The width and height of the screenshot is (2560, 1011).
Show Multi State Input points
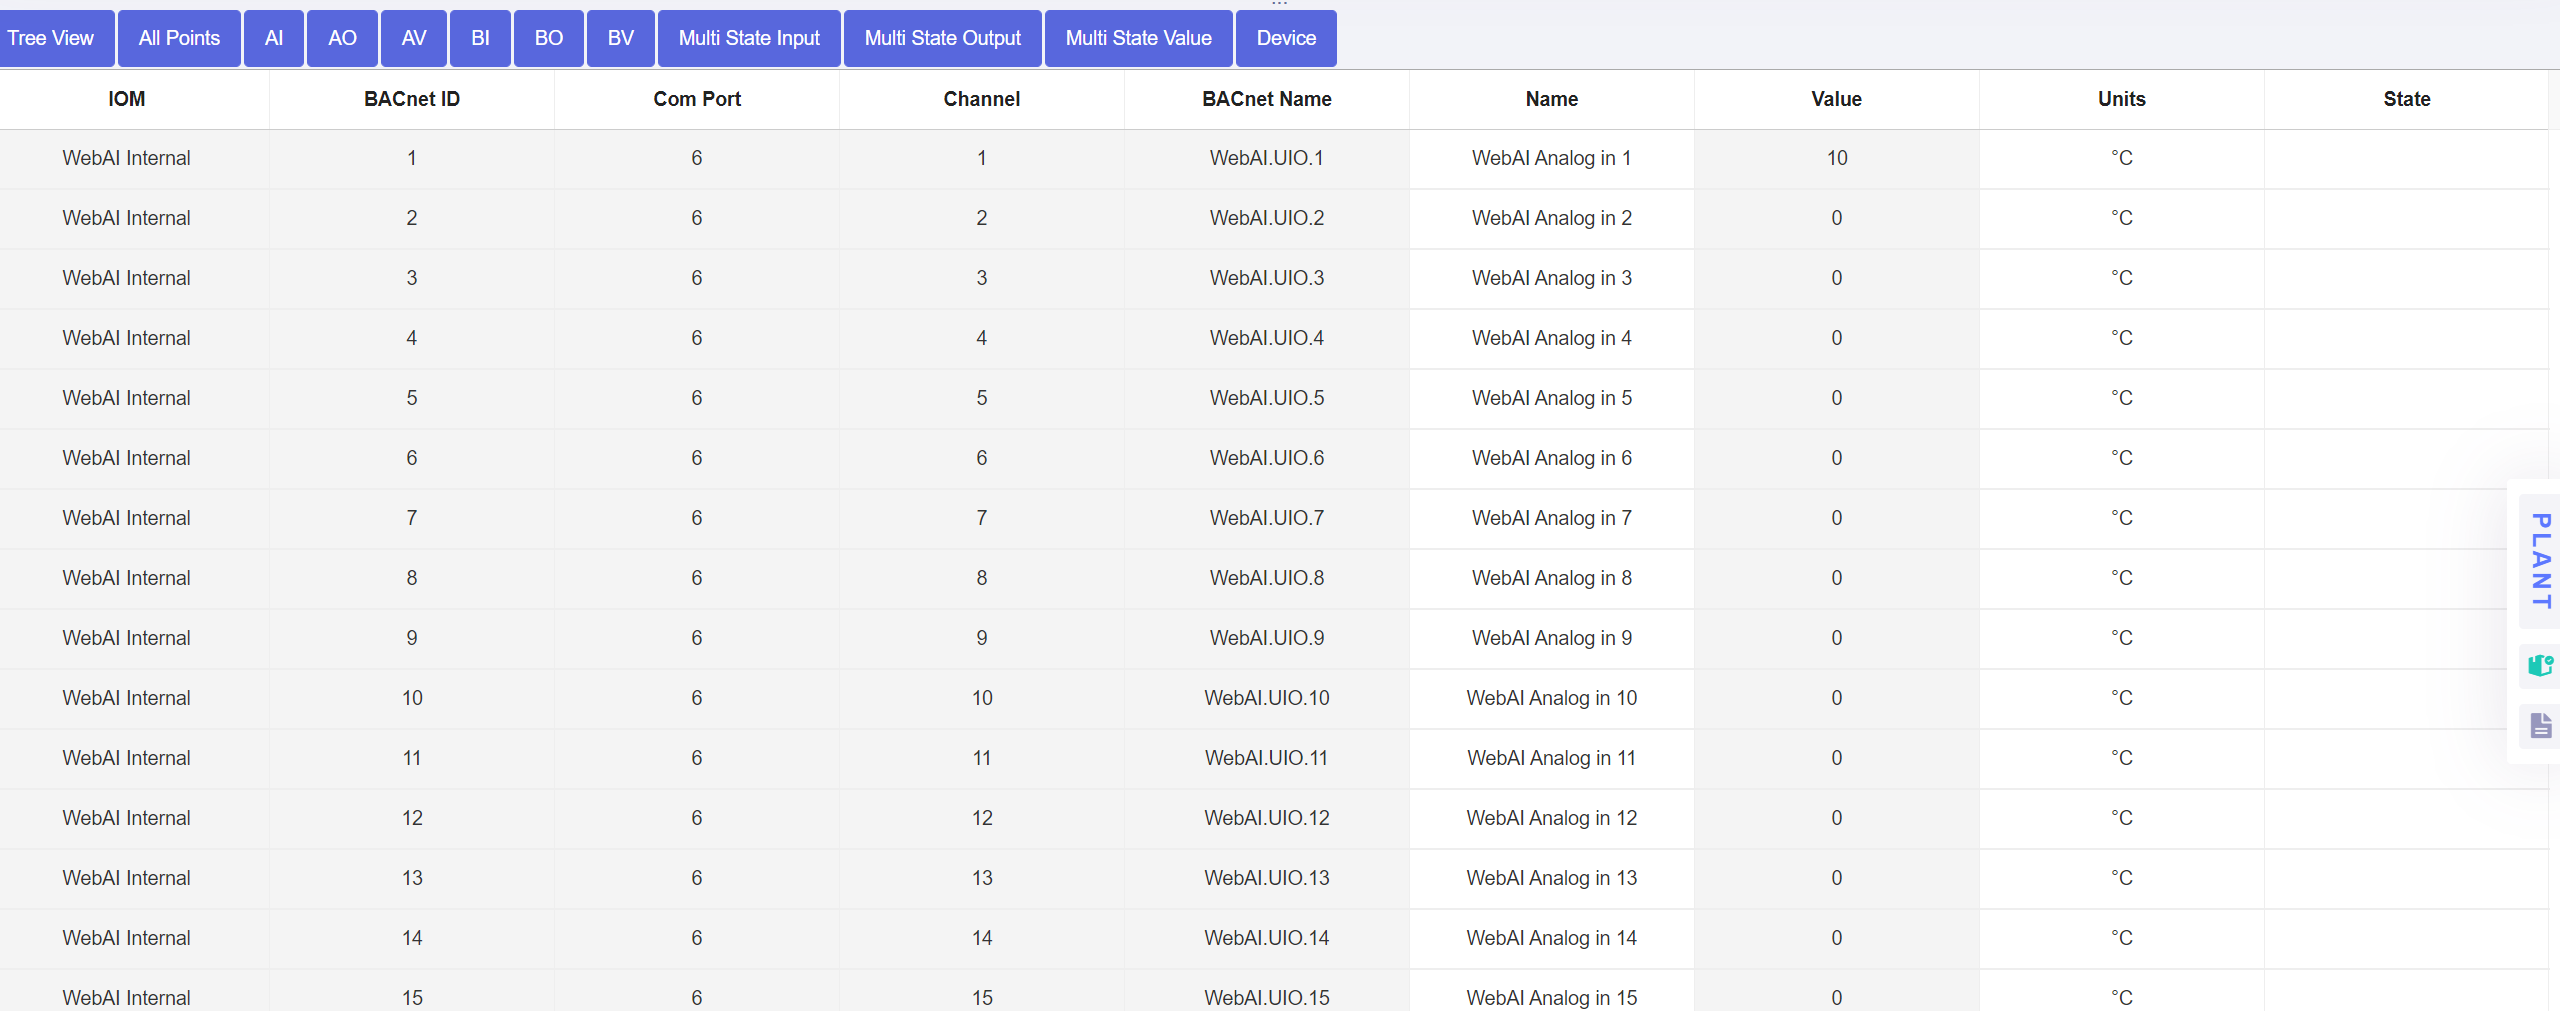(748, 38)
